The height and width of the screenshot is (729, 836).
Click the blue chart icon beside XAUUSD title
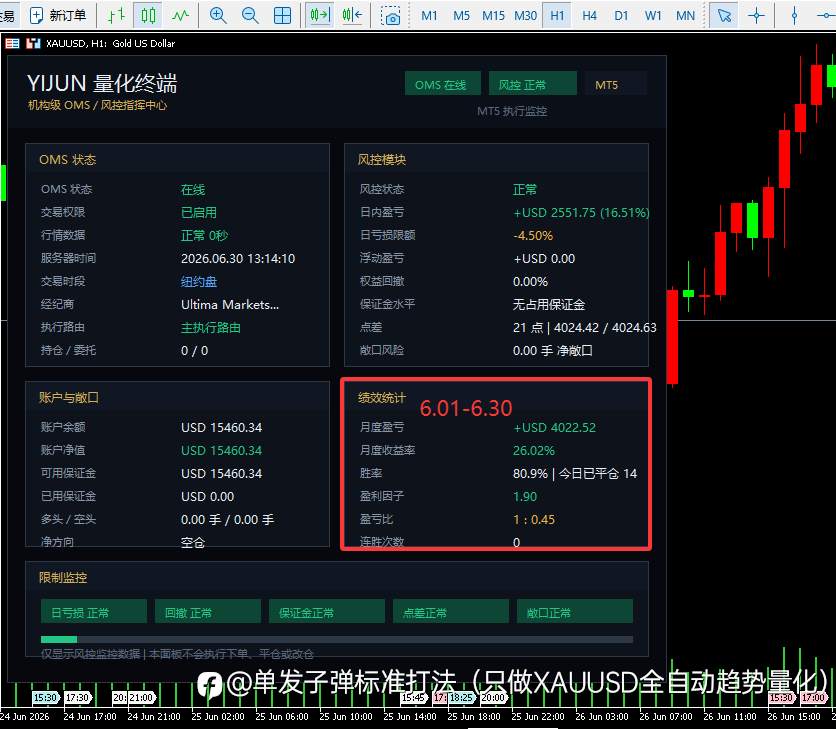click(33, 43)
